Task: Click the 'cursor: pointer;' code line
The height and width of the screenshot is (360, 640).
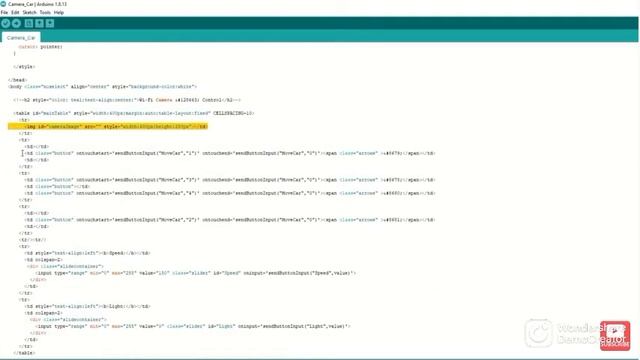Action: click(x=40, y=47)
